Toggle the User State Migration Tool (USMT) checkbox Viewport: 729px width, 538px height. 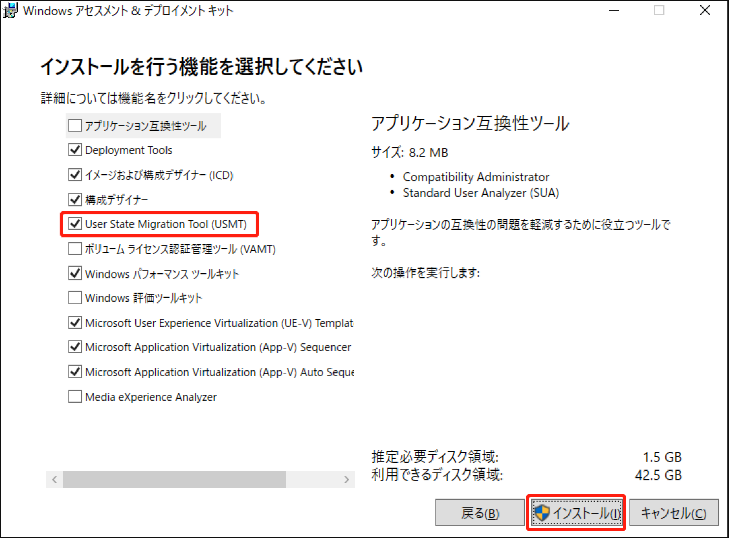pos(75,224)
